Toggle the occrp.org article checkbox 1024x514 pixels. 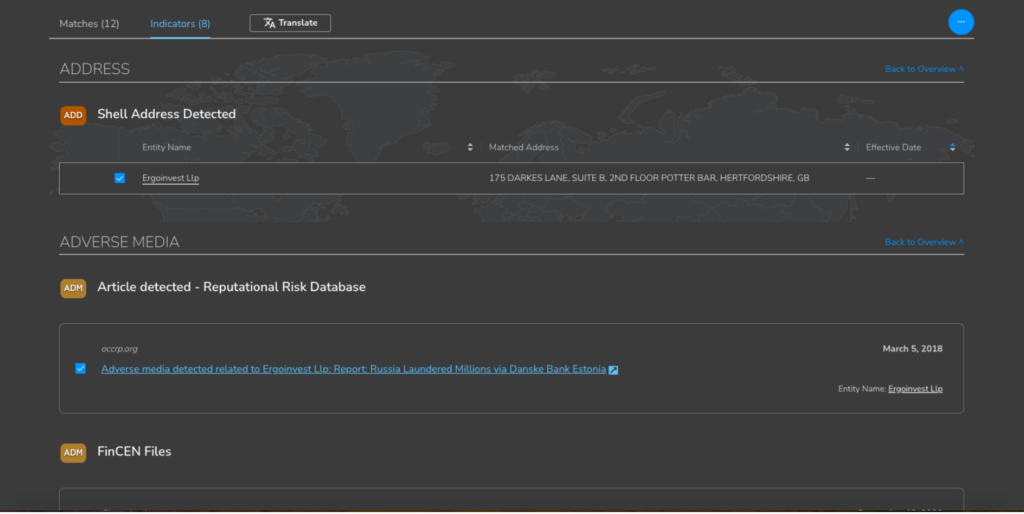click(x=80, y=368)
